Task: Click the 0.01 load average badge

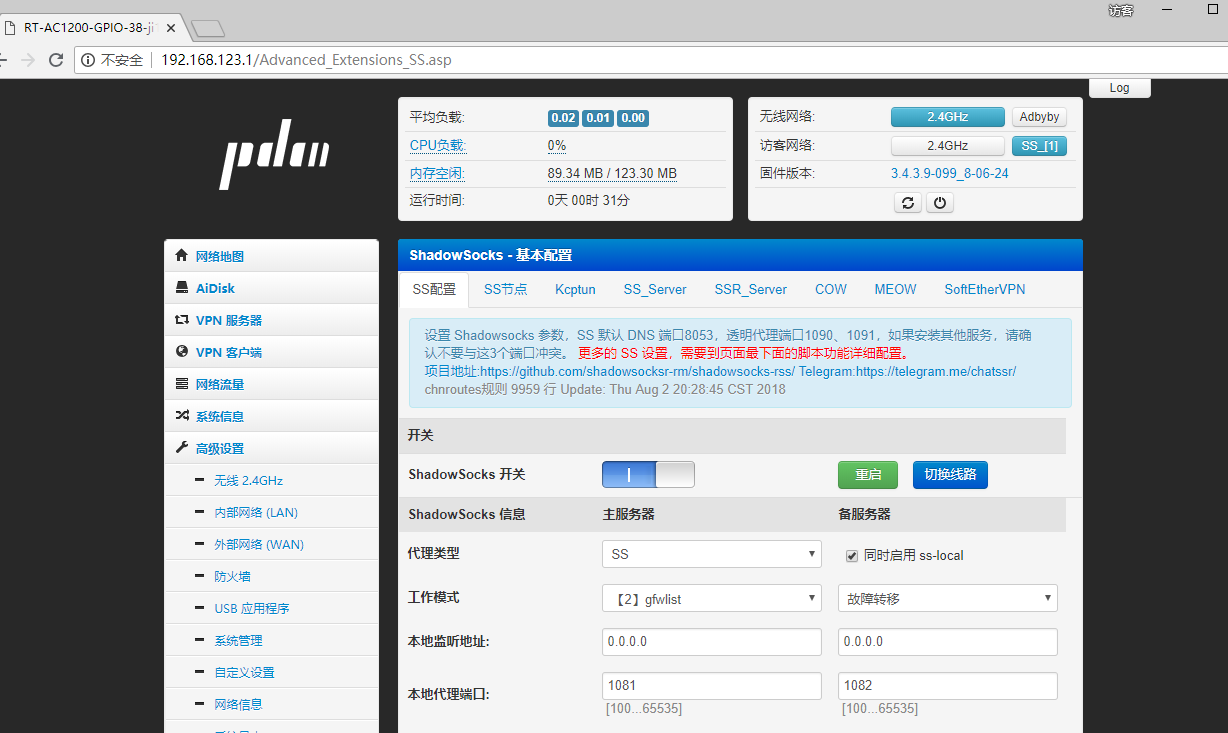Action: point(598,118)
